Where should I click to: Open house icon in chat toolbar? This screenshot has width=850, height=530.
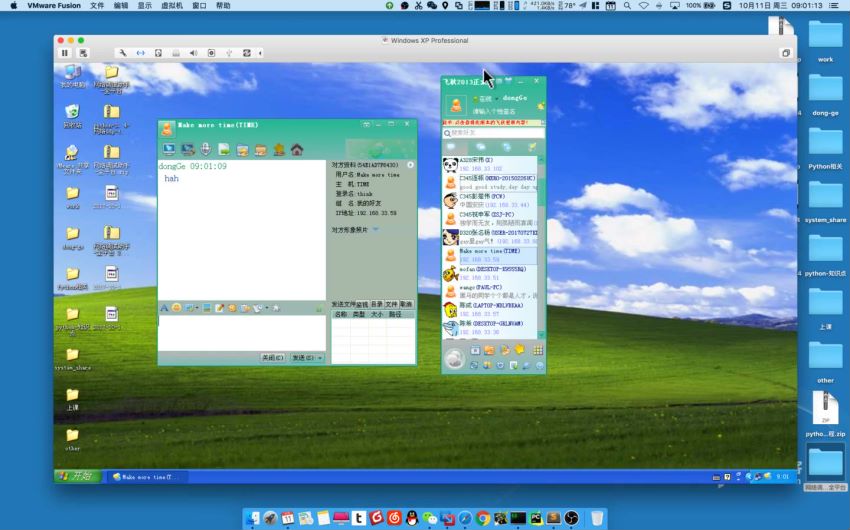tap(297, 149)
